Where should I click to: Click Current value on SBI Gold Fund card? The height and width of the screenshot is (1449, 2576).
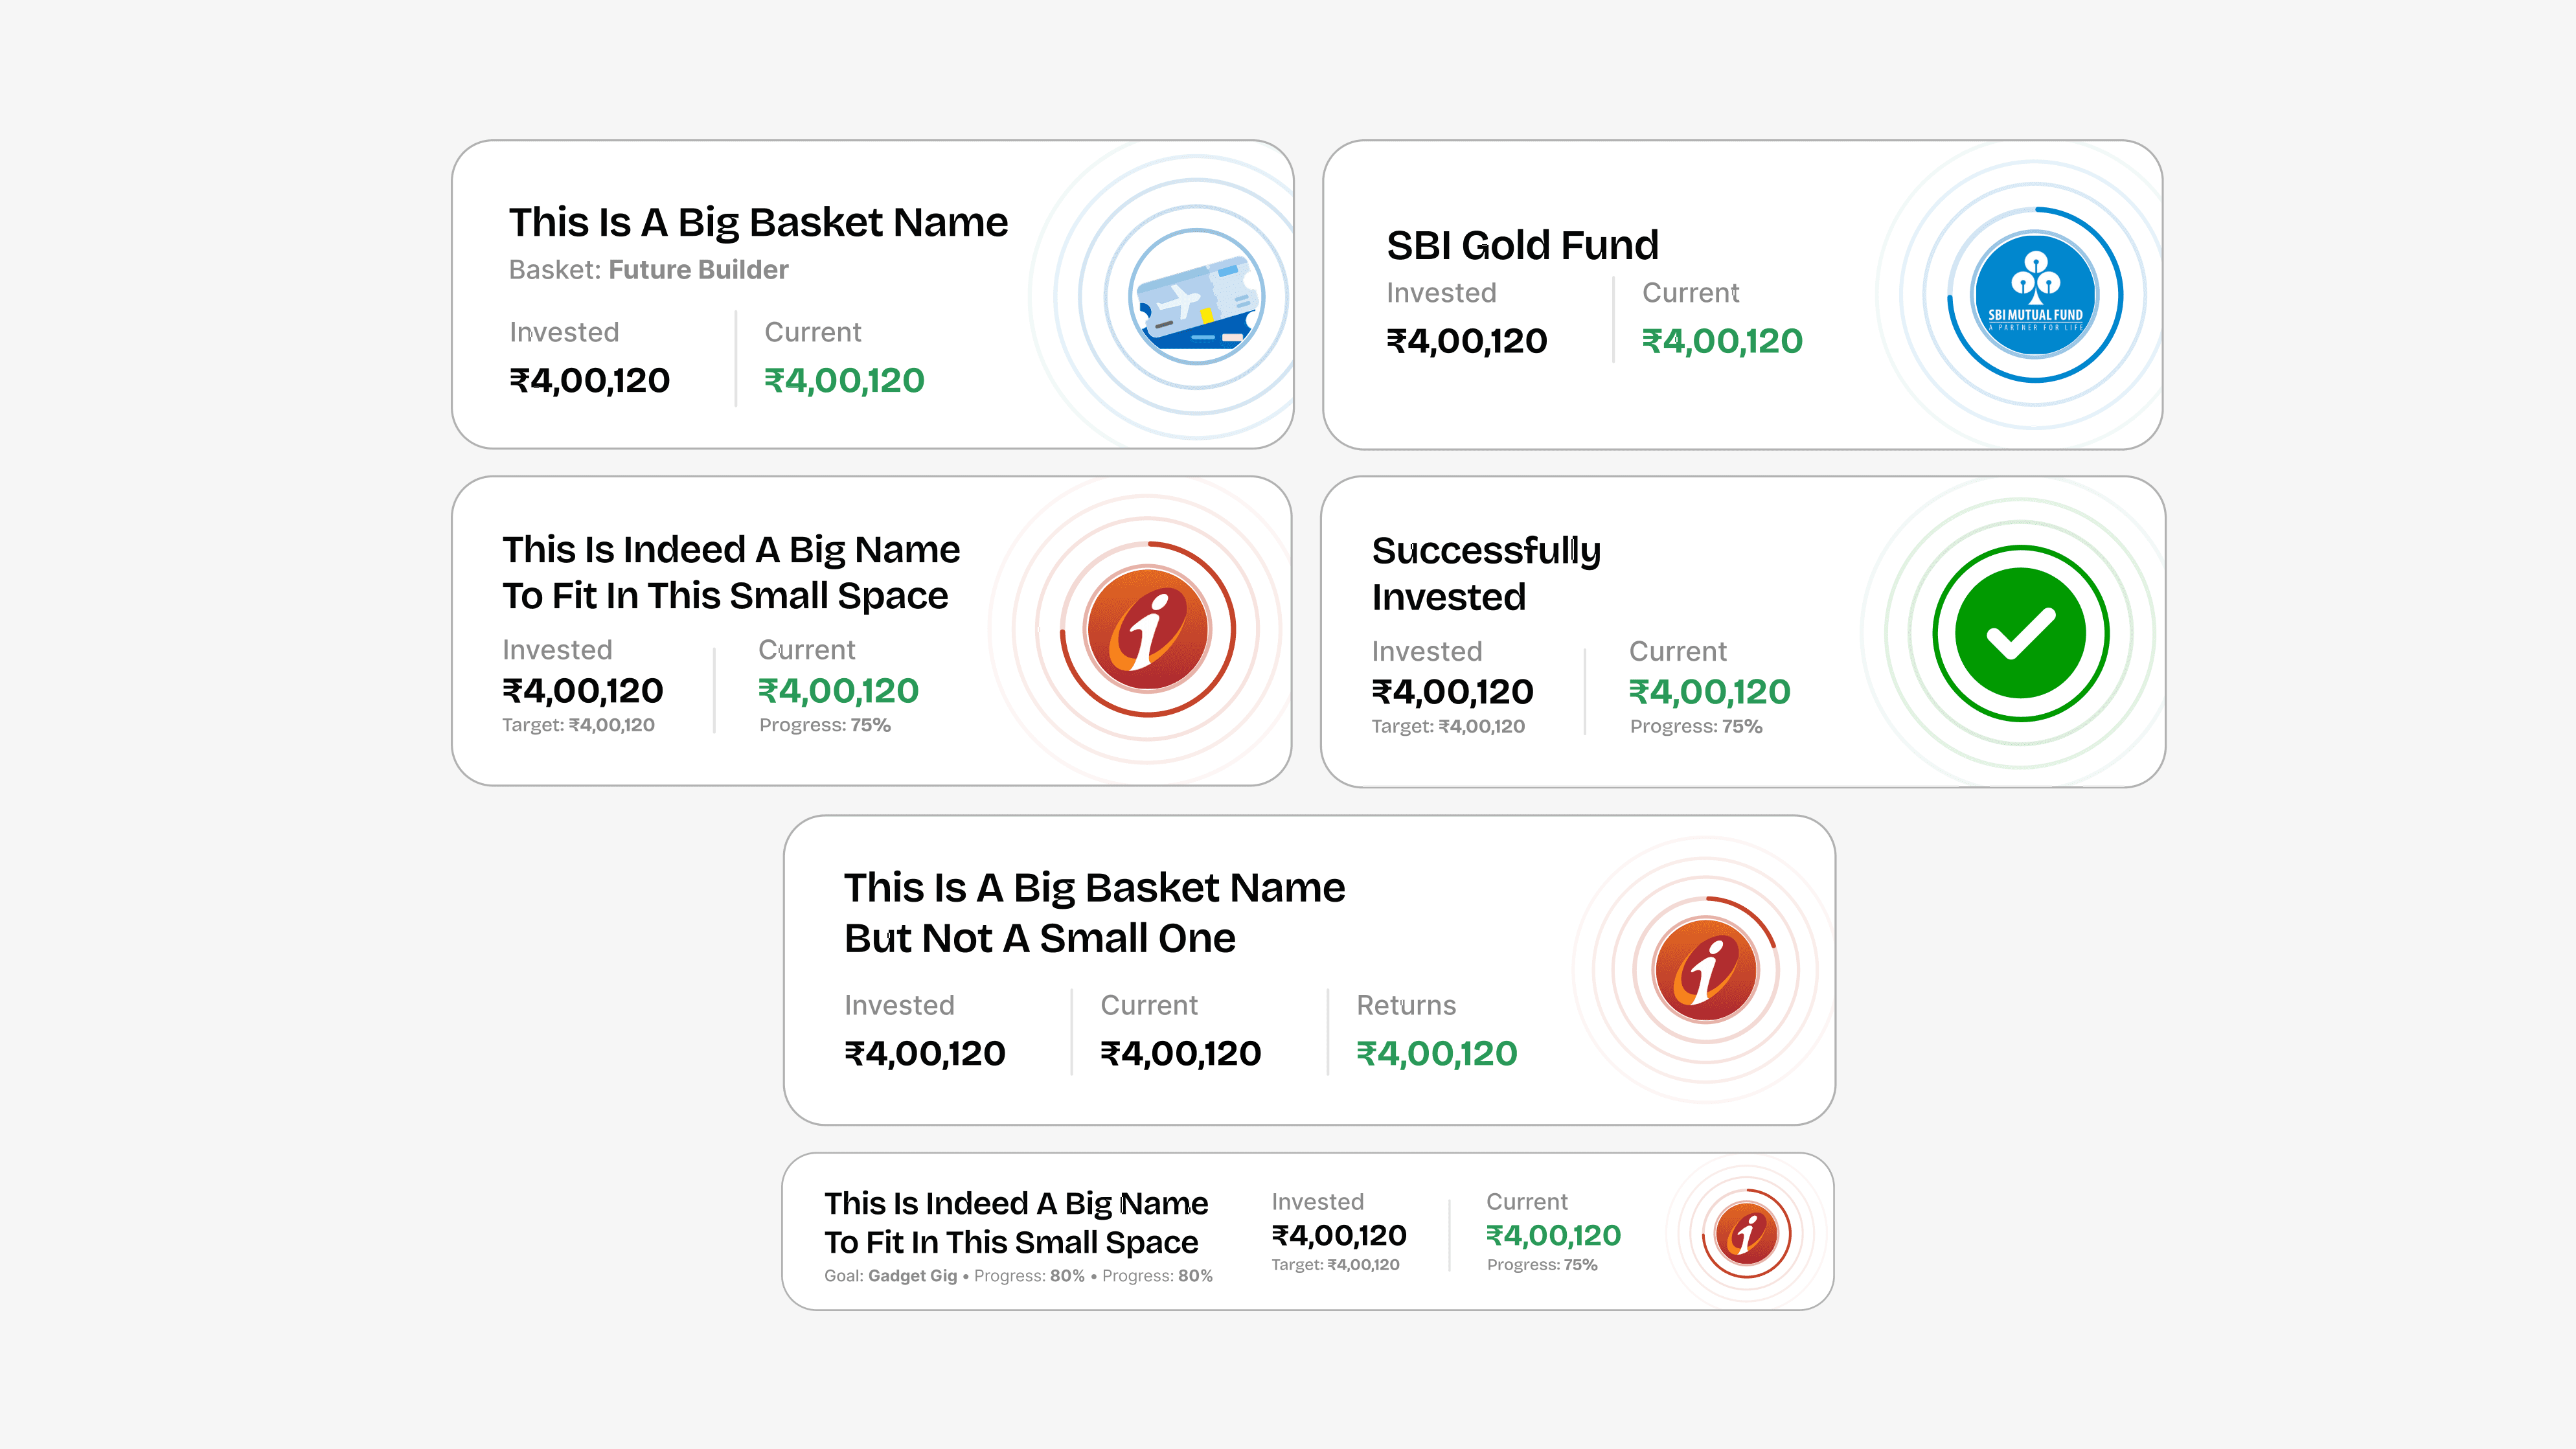point(1721,341)
